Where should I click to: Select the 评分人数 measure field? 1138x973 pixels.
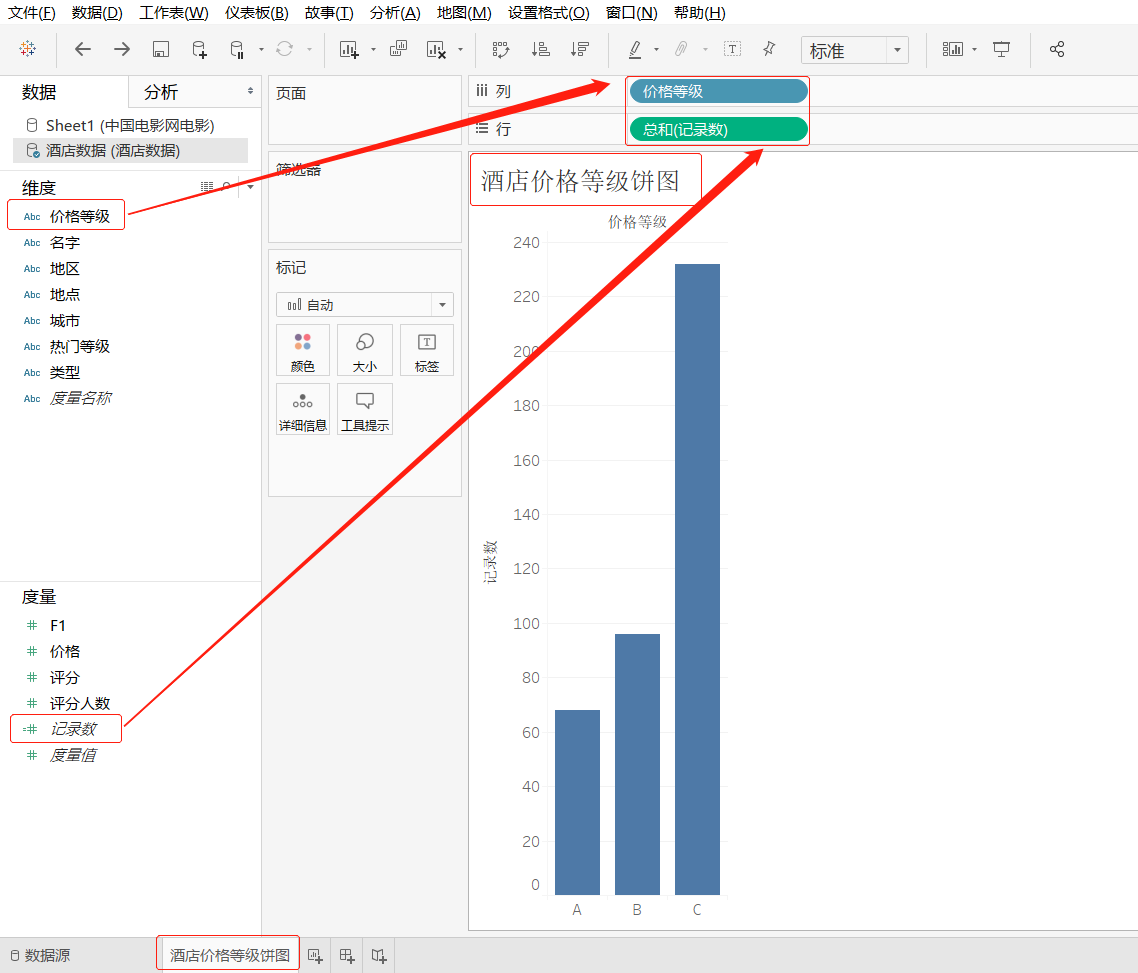coord(80,703)
